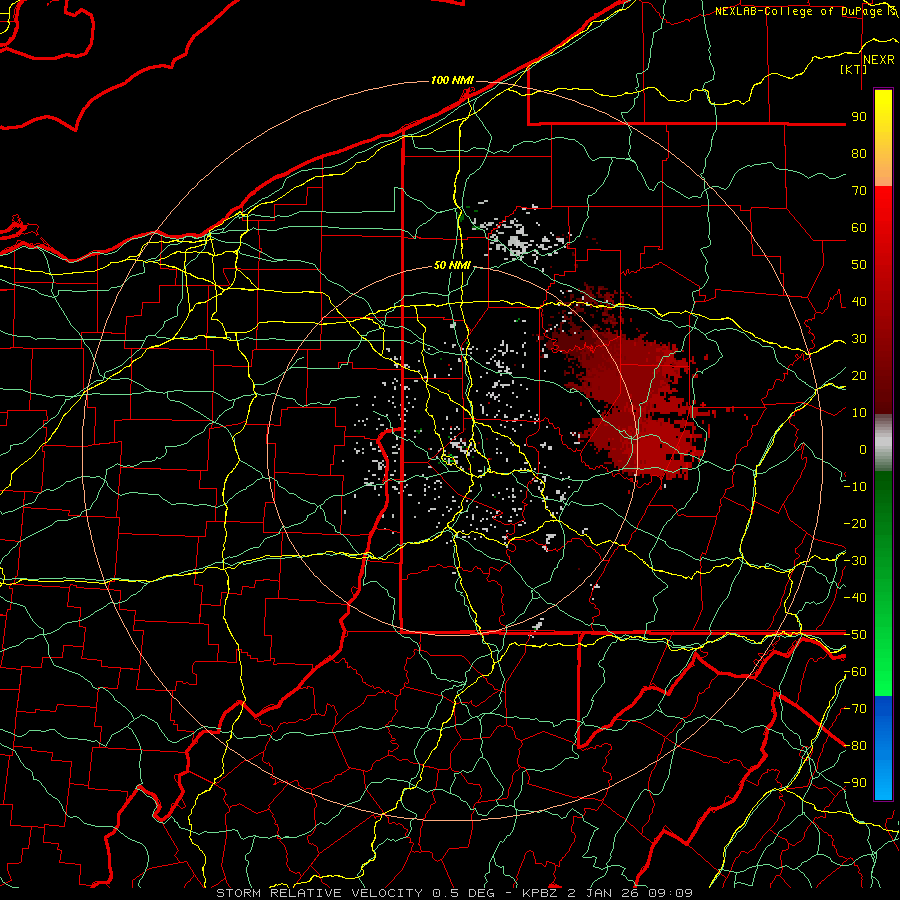Click the "KPBZ" radar site identifier

coord(541,893)
